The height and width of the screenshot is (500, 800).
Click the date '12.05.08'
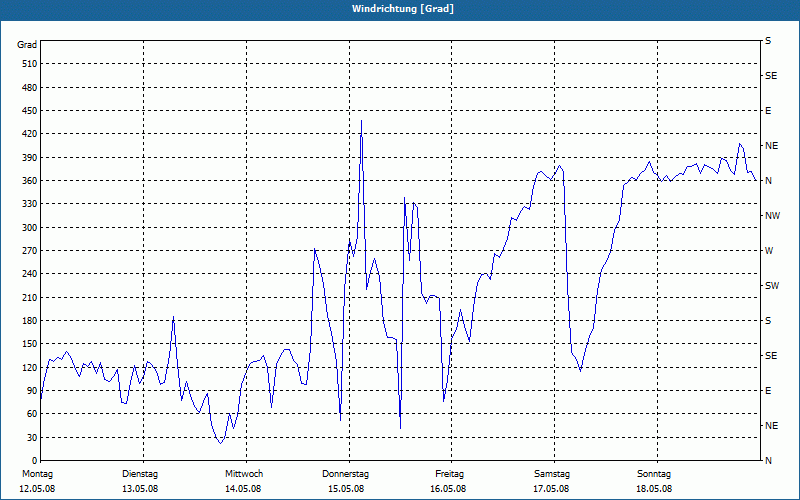click(37, 489)
